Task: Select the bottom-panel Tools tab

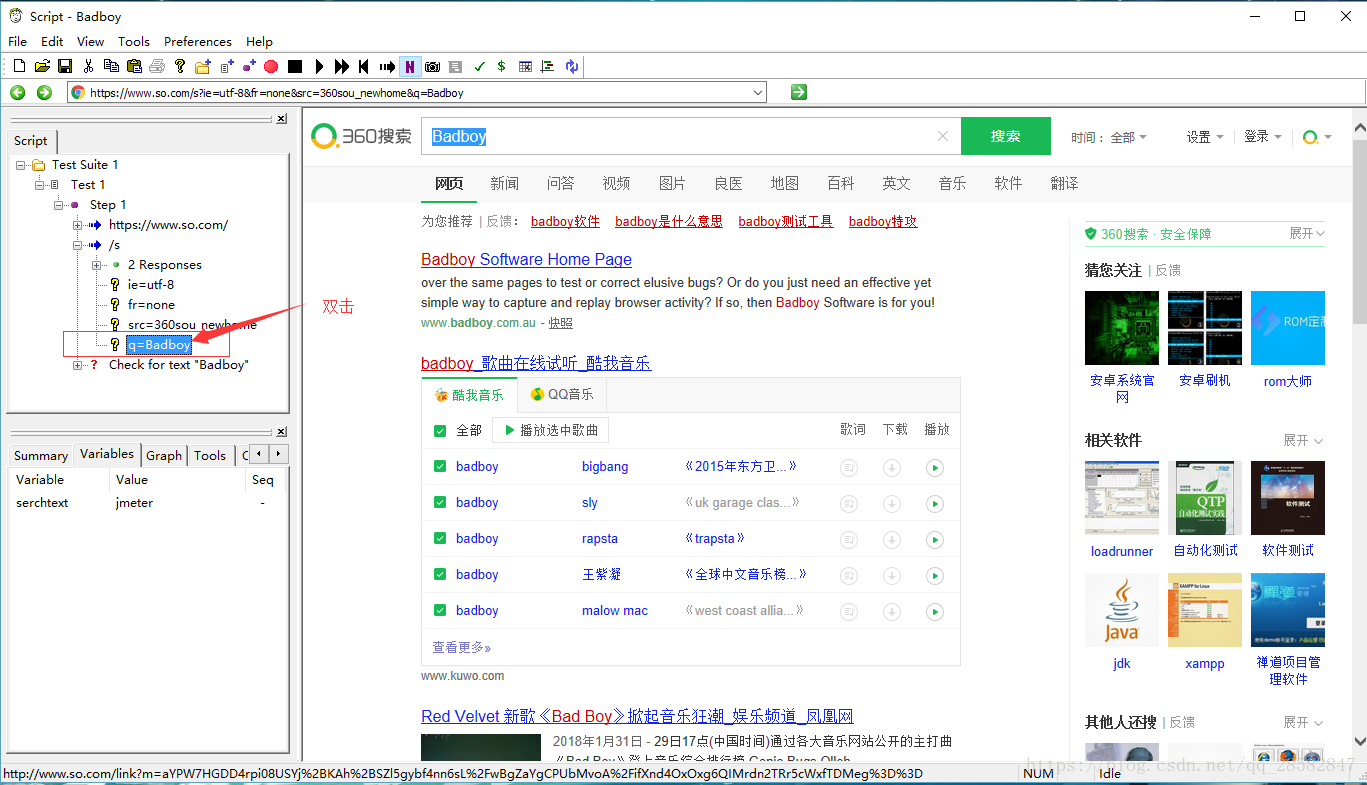Action: tap(210, 455)
